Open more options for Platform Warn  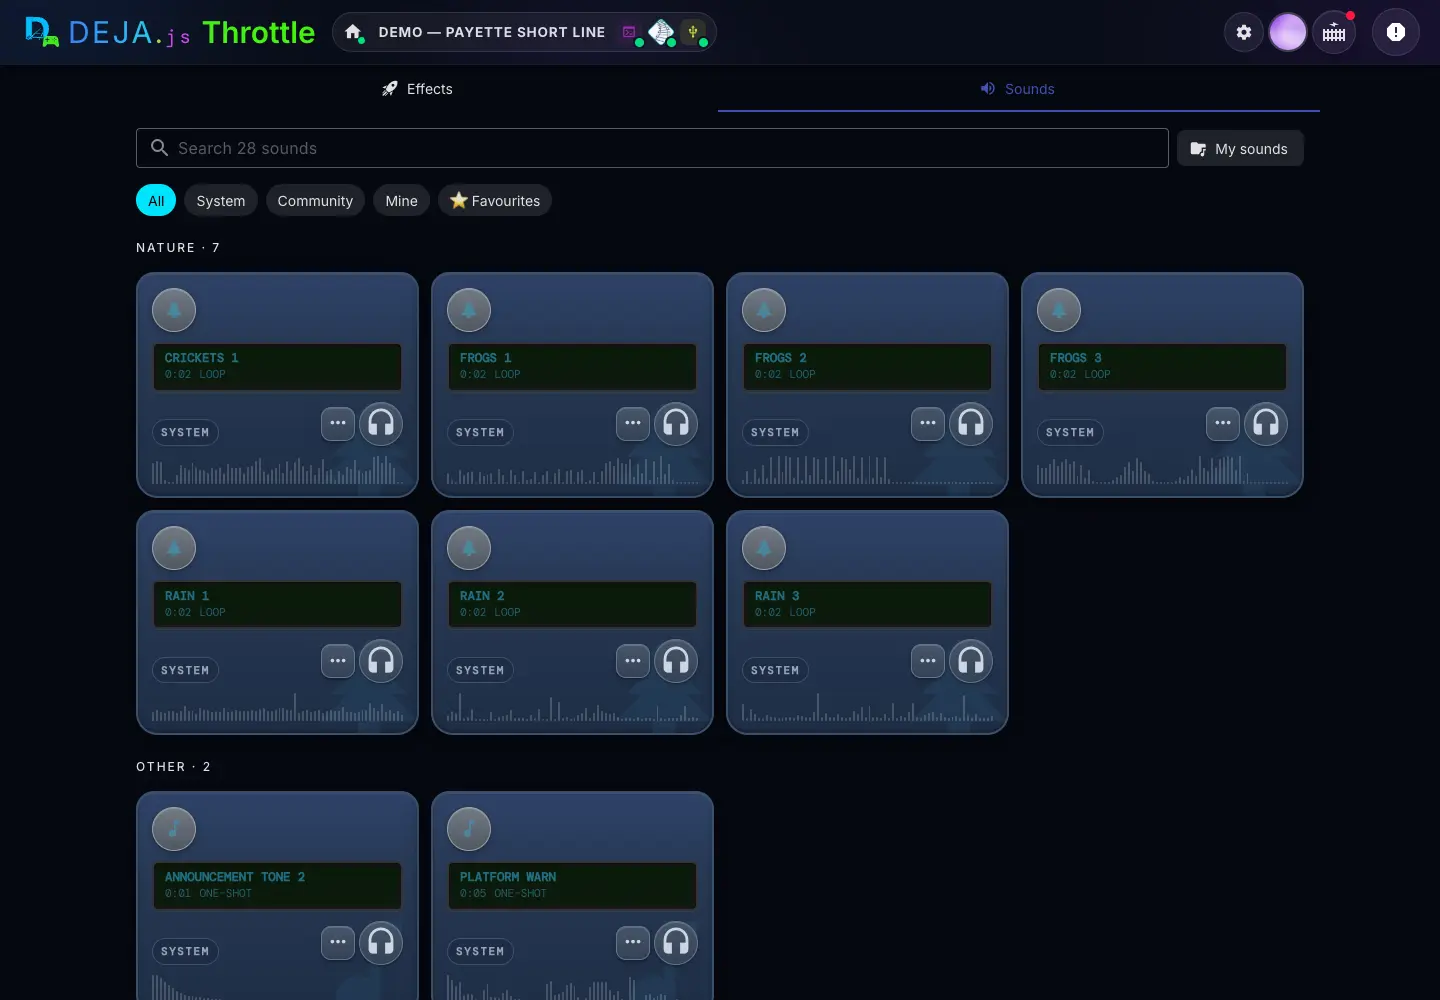(633, 942)
